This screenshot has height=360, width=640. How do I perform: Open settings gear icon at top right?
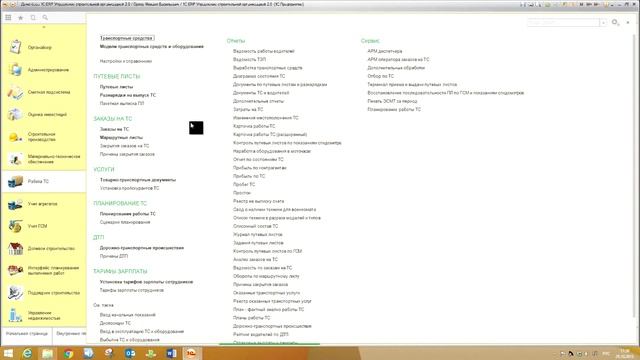[x=615, y=22]
